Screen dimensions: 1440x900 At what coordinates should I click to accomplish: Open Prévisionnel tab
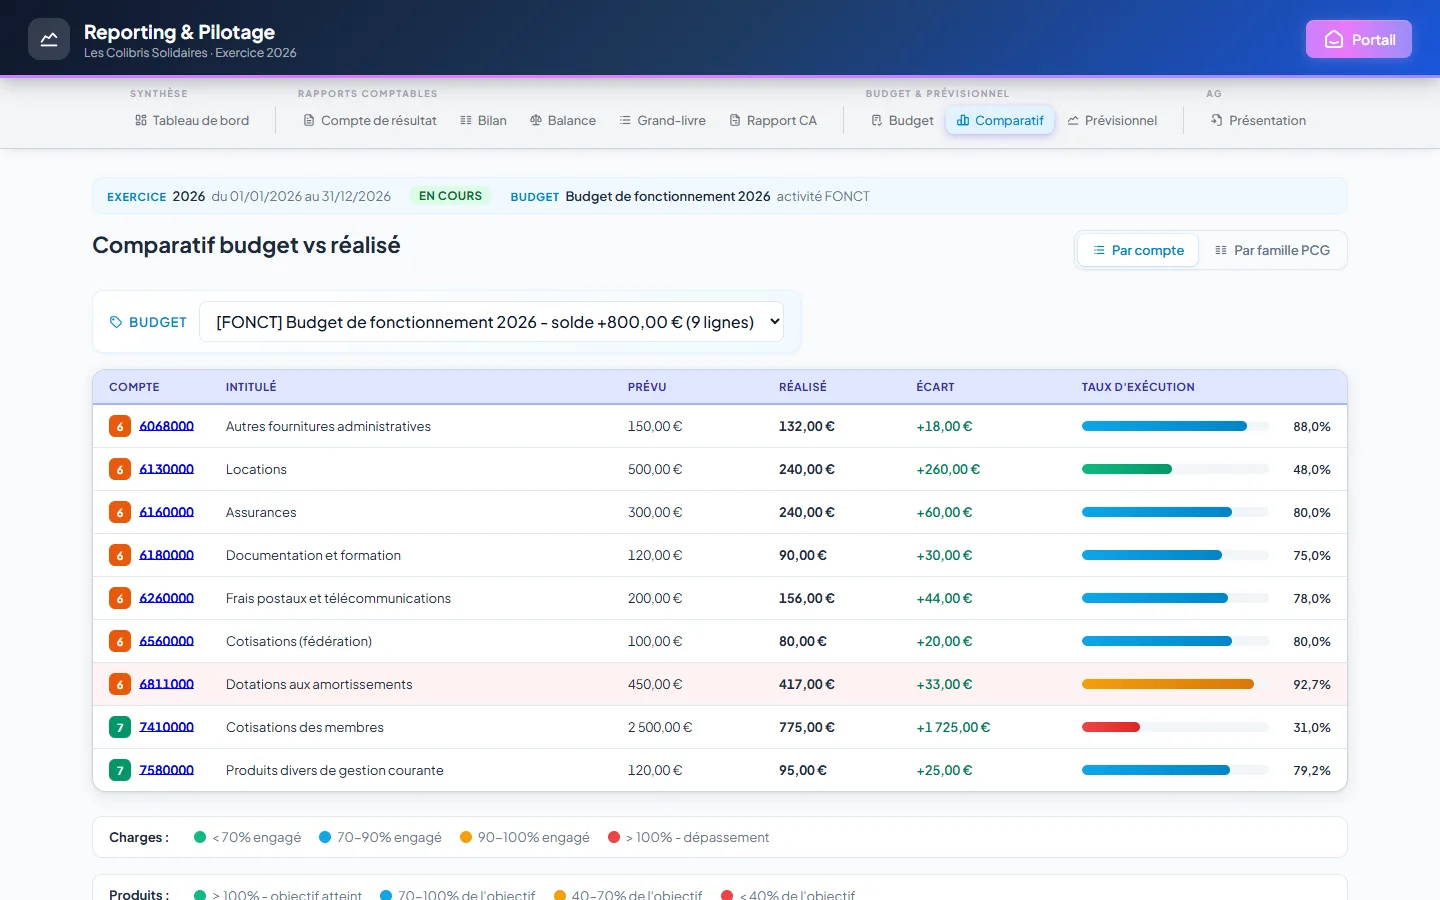tap(1112, 120)
